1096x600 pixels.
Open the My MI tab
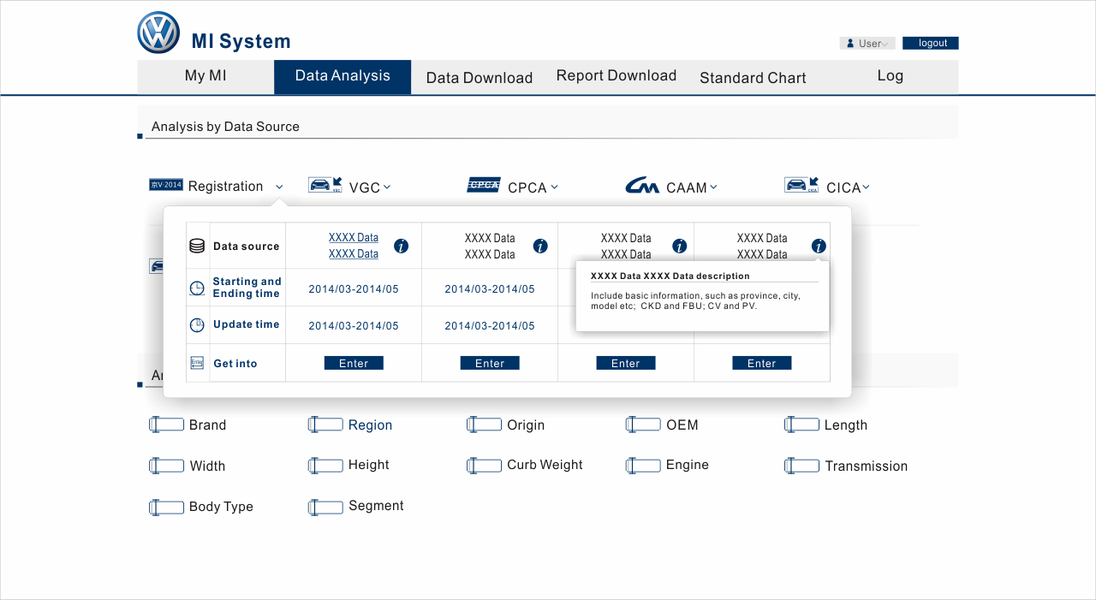206,76
